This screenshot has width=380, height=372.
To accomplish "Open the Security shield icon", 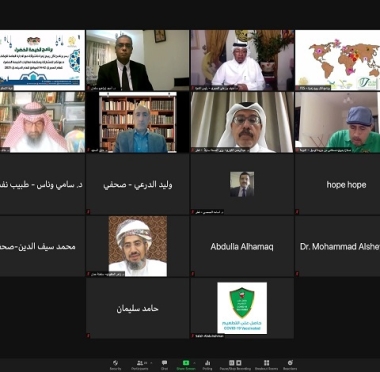I will click(x=115, y=363).
